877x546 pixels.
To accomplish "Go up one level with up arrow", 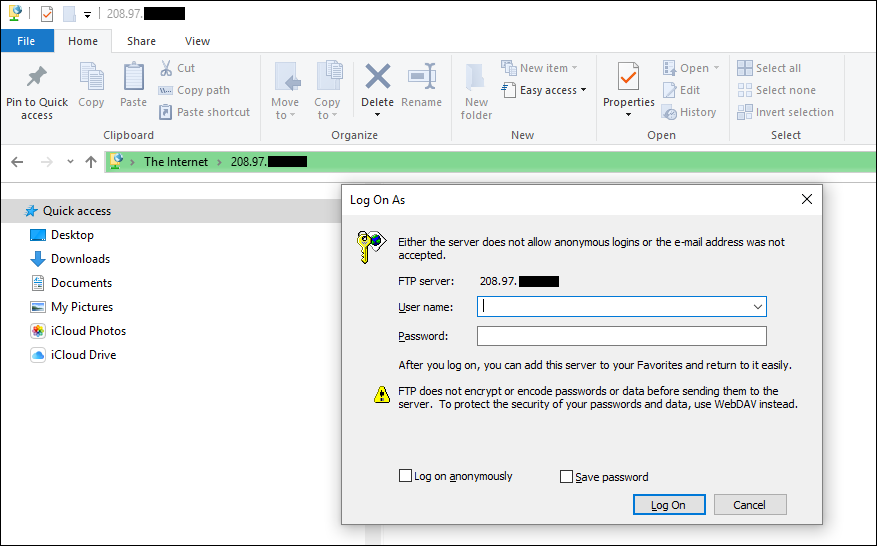I will coord(91,162).
